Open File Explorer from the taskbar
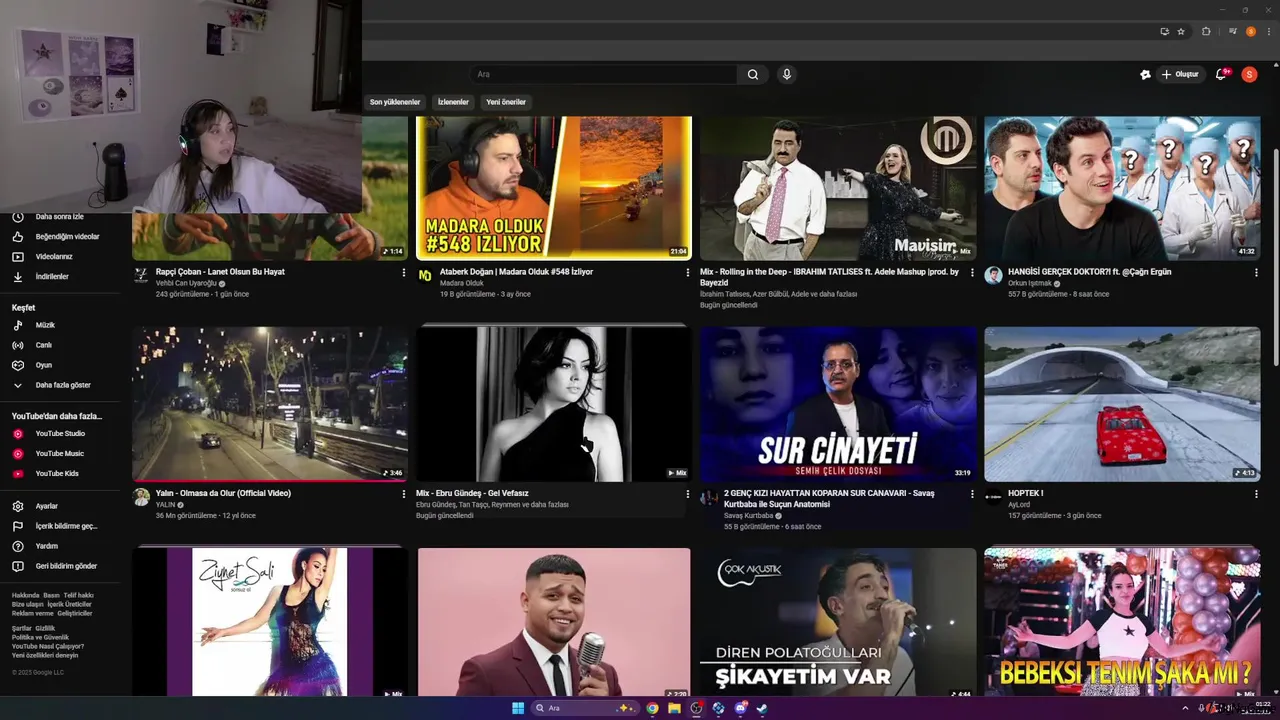This screenshot has width=1280, height=720. tap(674, 708)
